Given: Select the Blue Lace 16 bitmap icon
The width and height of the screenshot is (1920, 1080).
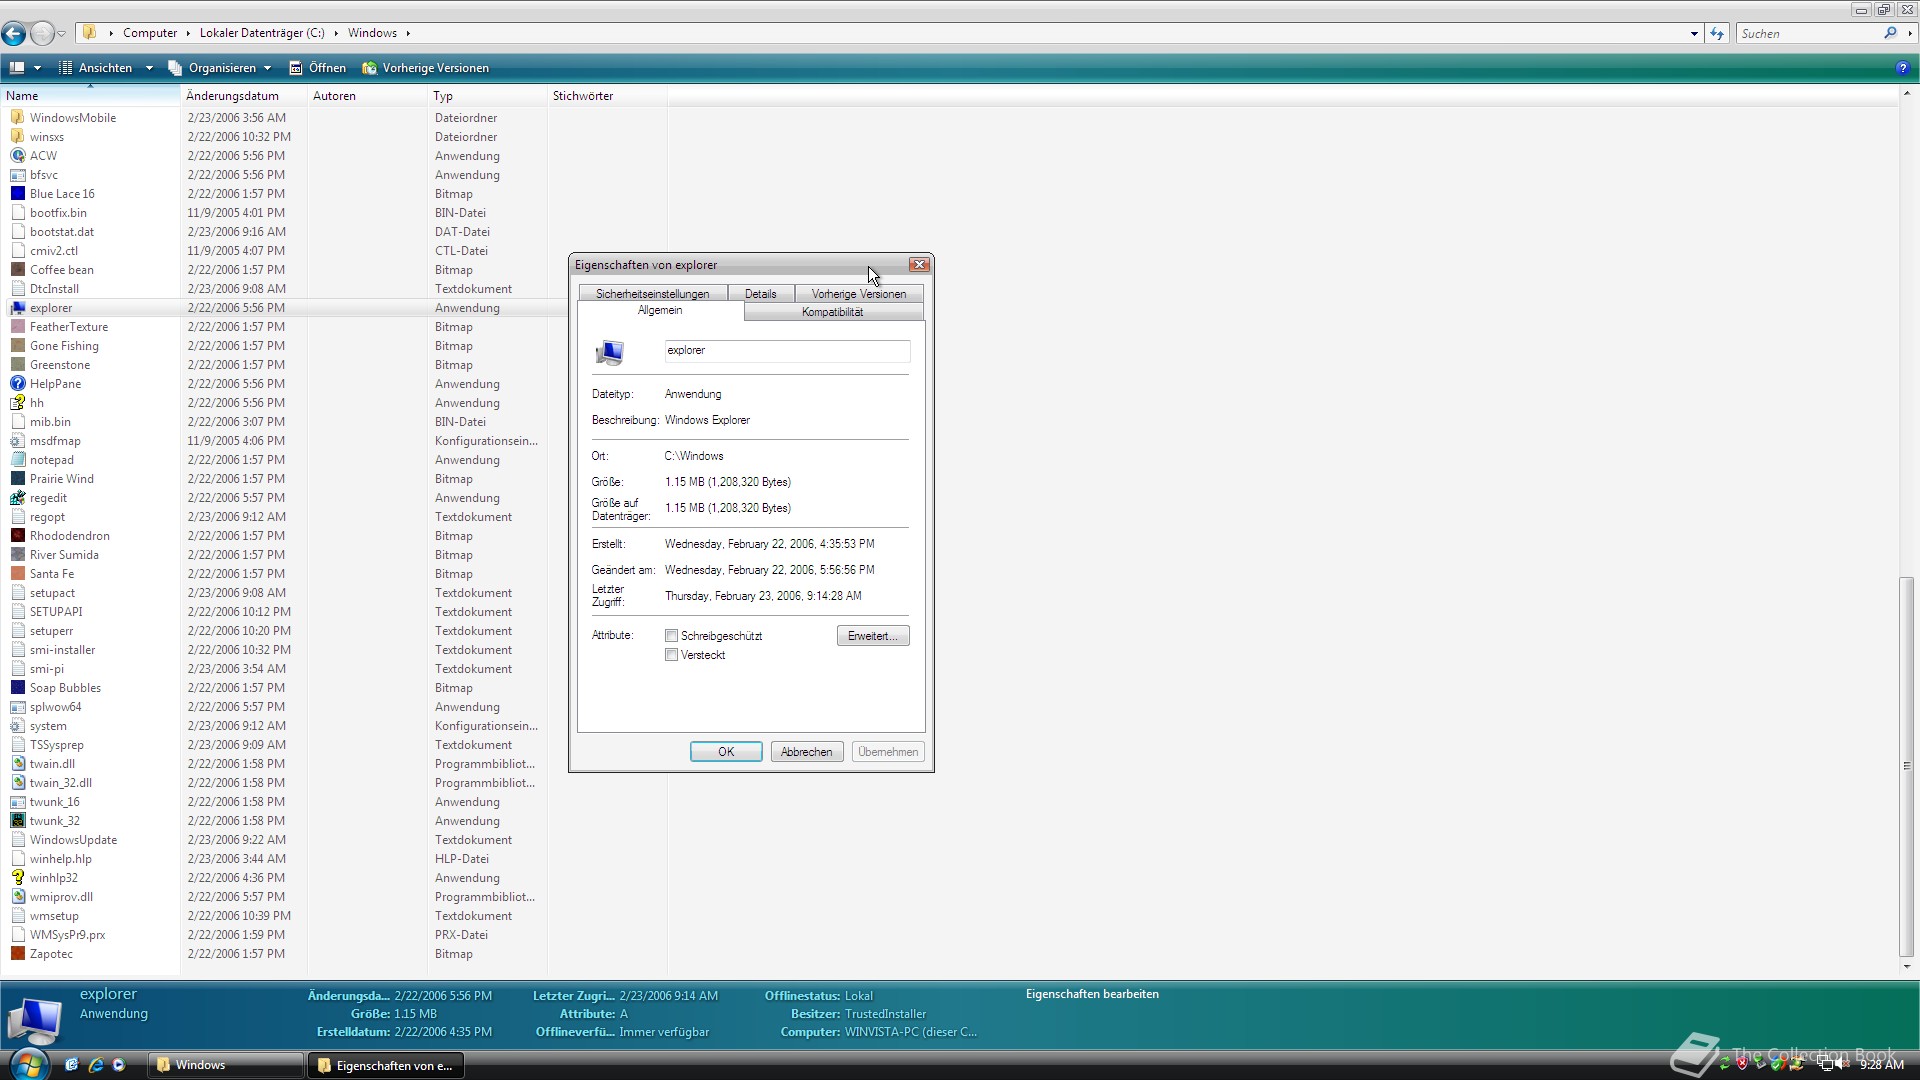Looking at the screenshot, I should pos(18,194).
